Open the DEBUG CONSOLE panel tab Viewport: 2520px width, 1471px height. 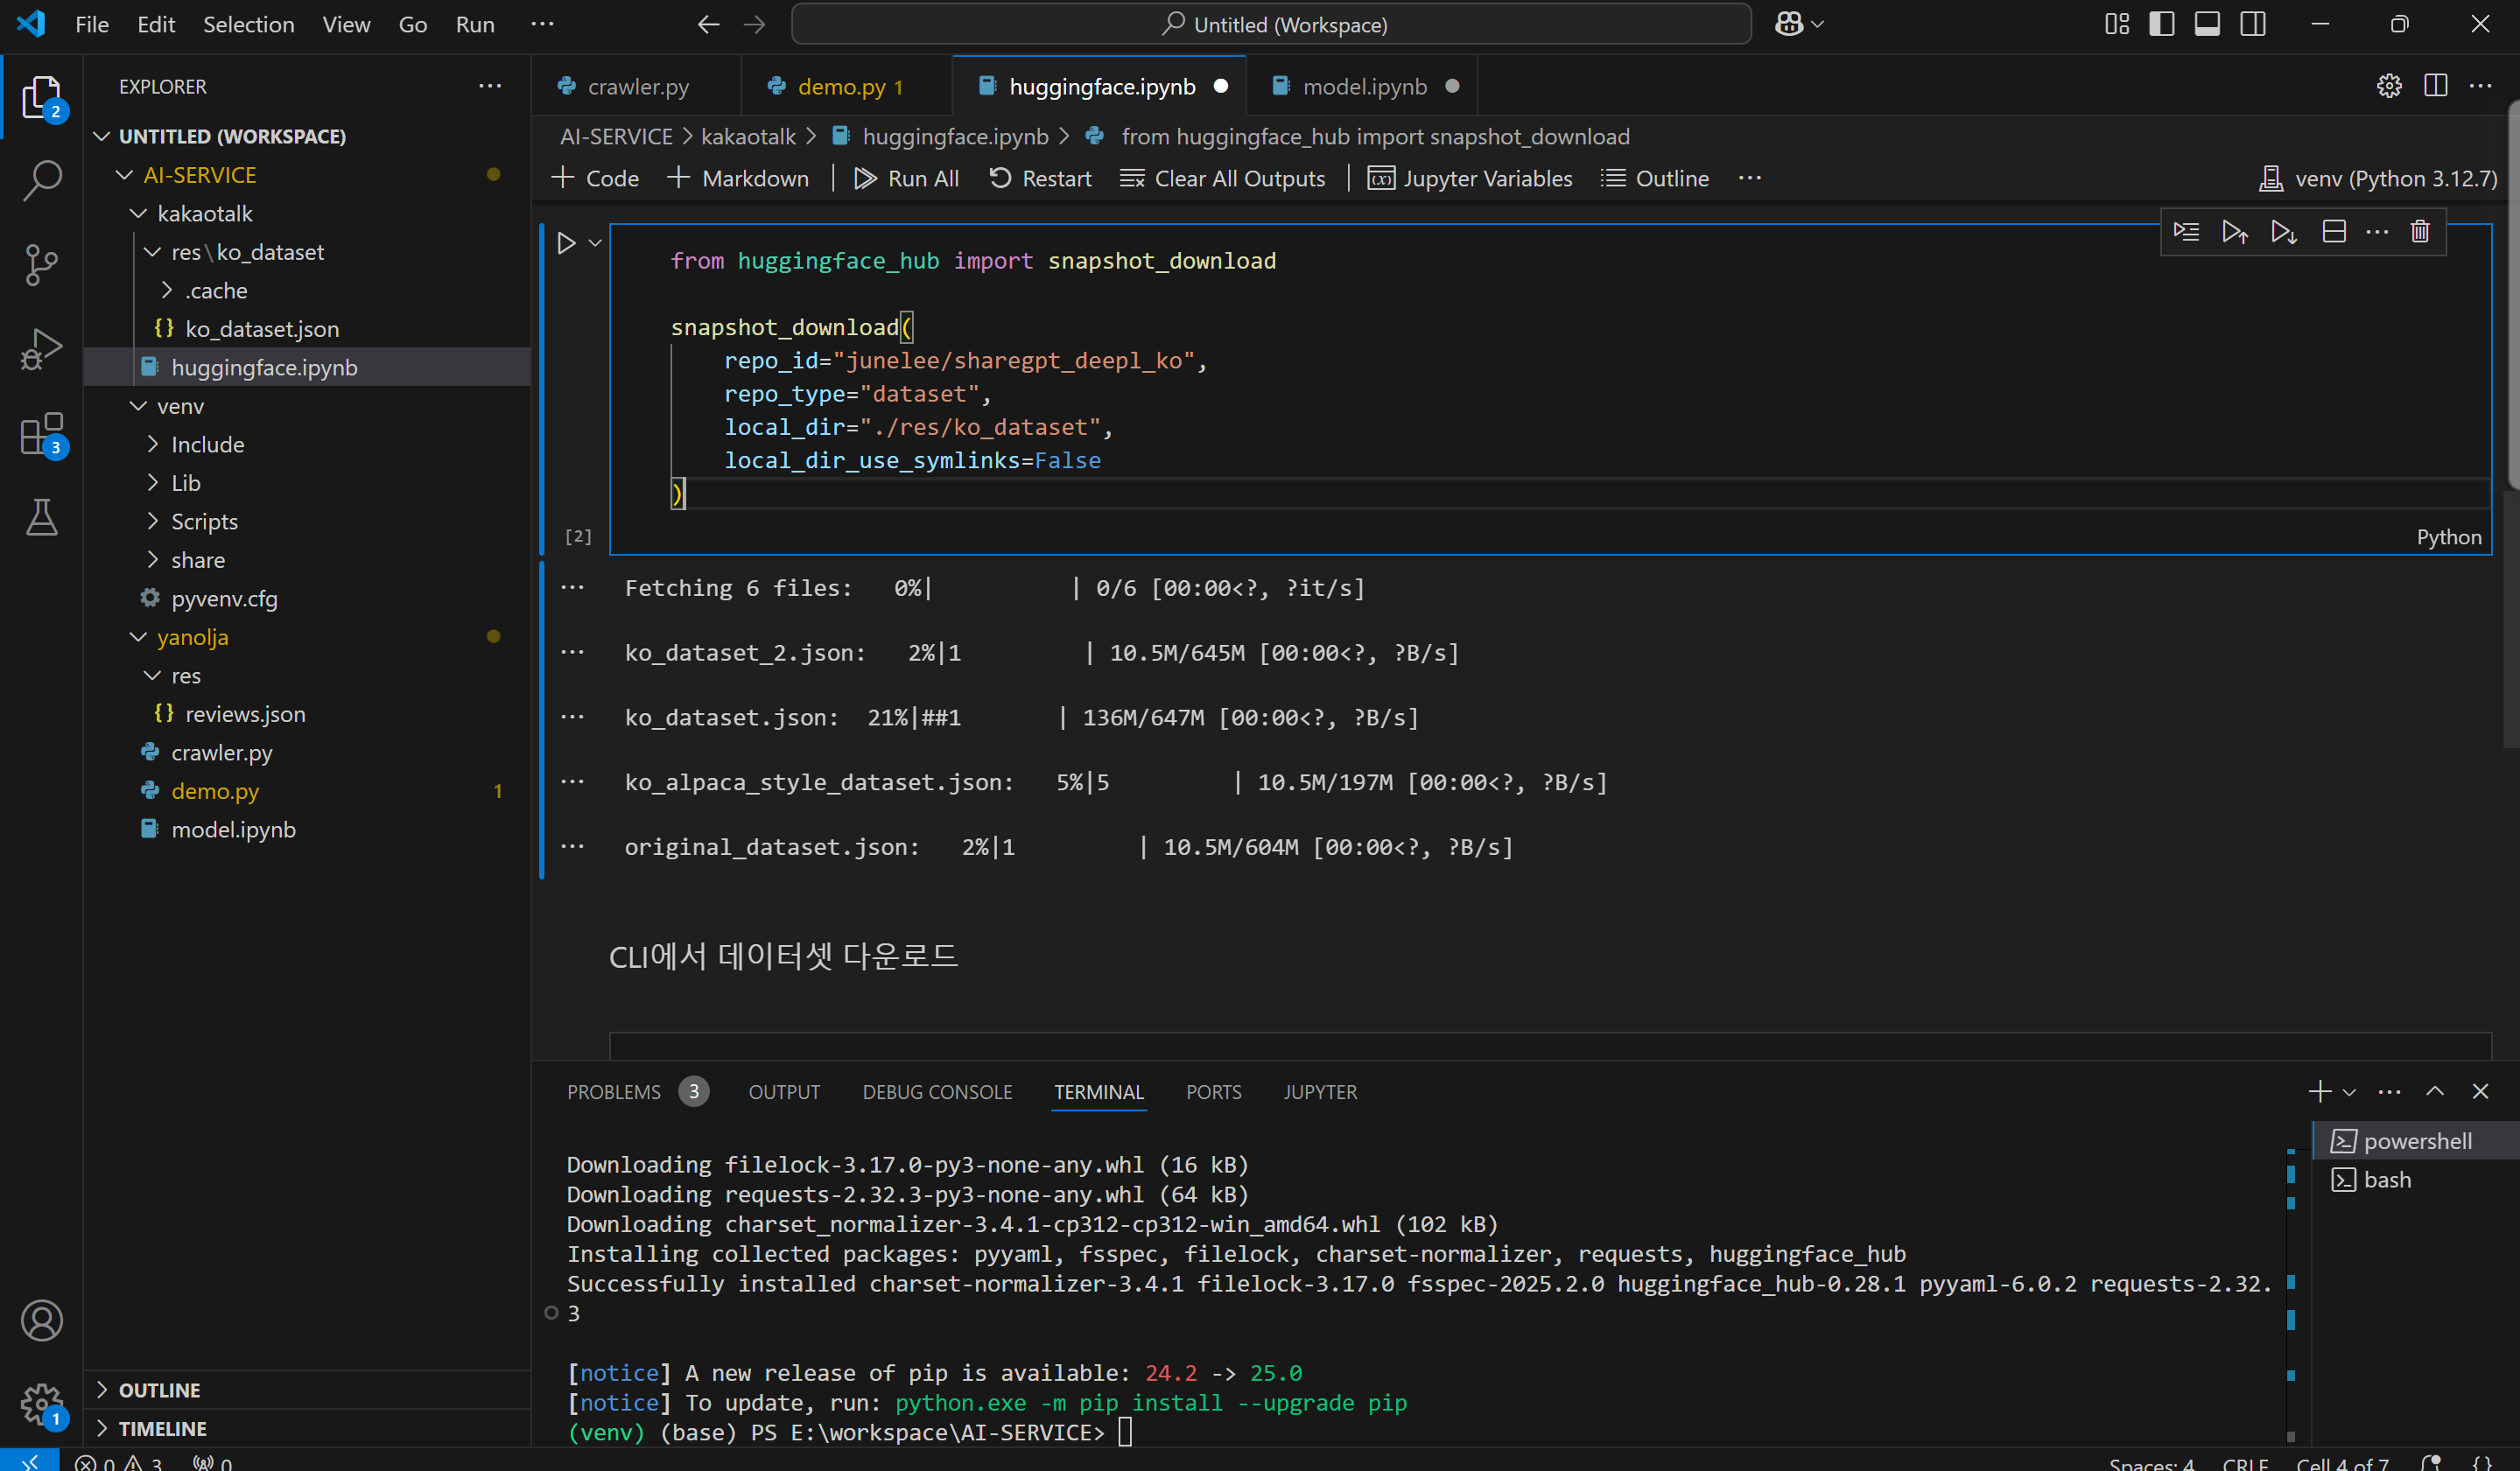point(937,1092)
